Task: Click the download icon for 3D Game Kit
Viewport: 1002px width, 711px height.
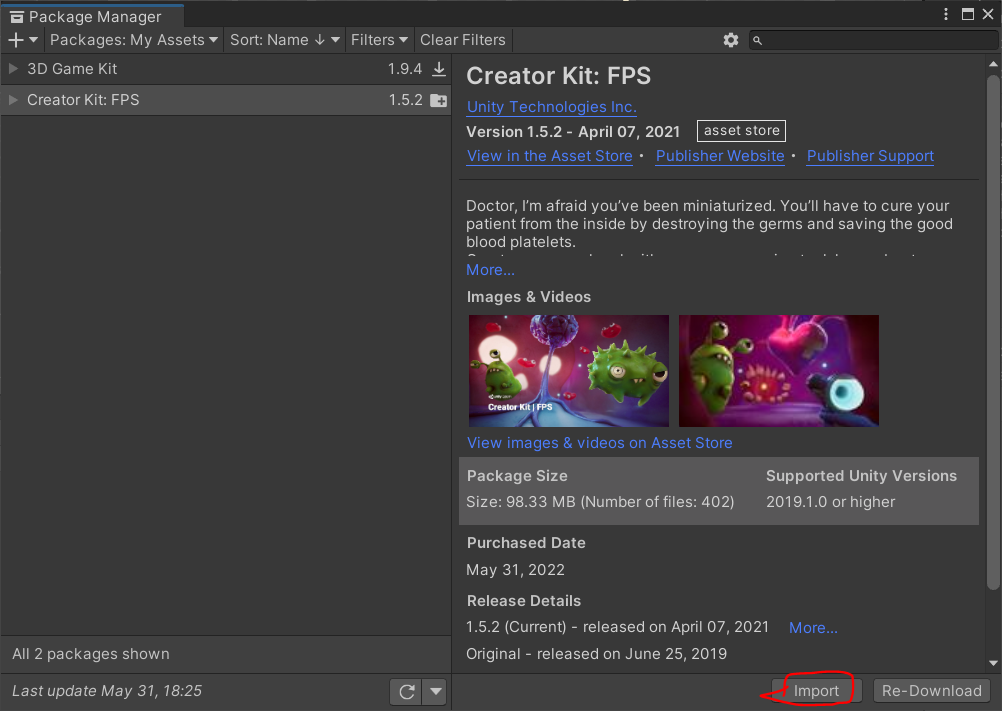Action: [x=439, y=69]
